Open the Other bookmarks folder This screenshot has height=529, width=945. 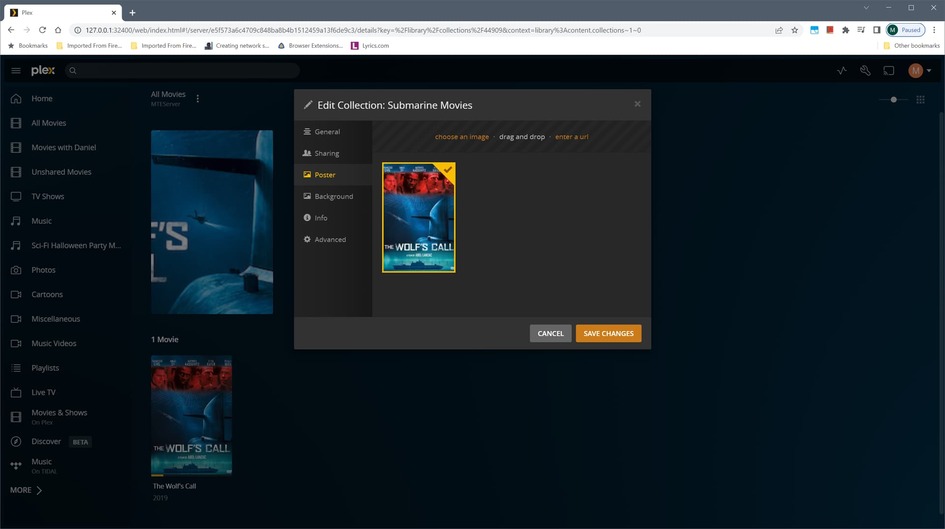[x=911, y=46]
